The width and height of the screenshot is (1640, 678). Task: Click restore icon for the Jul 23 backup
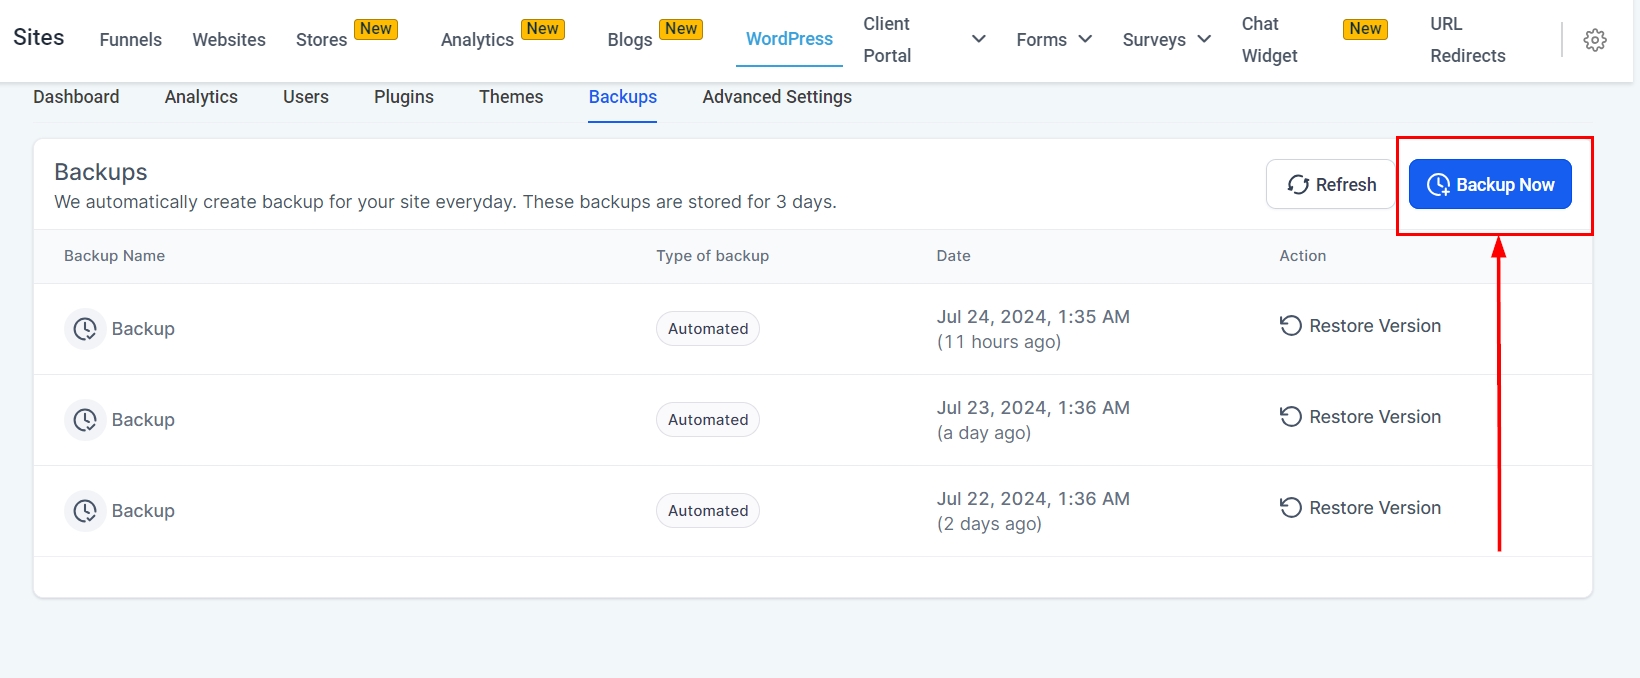click(x=1291, y=417)
